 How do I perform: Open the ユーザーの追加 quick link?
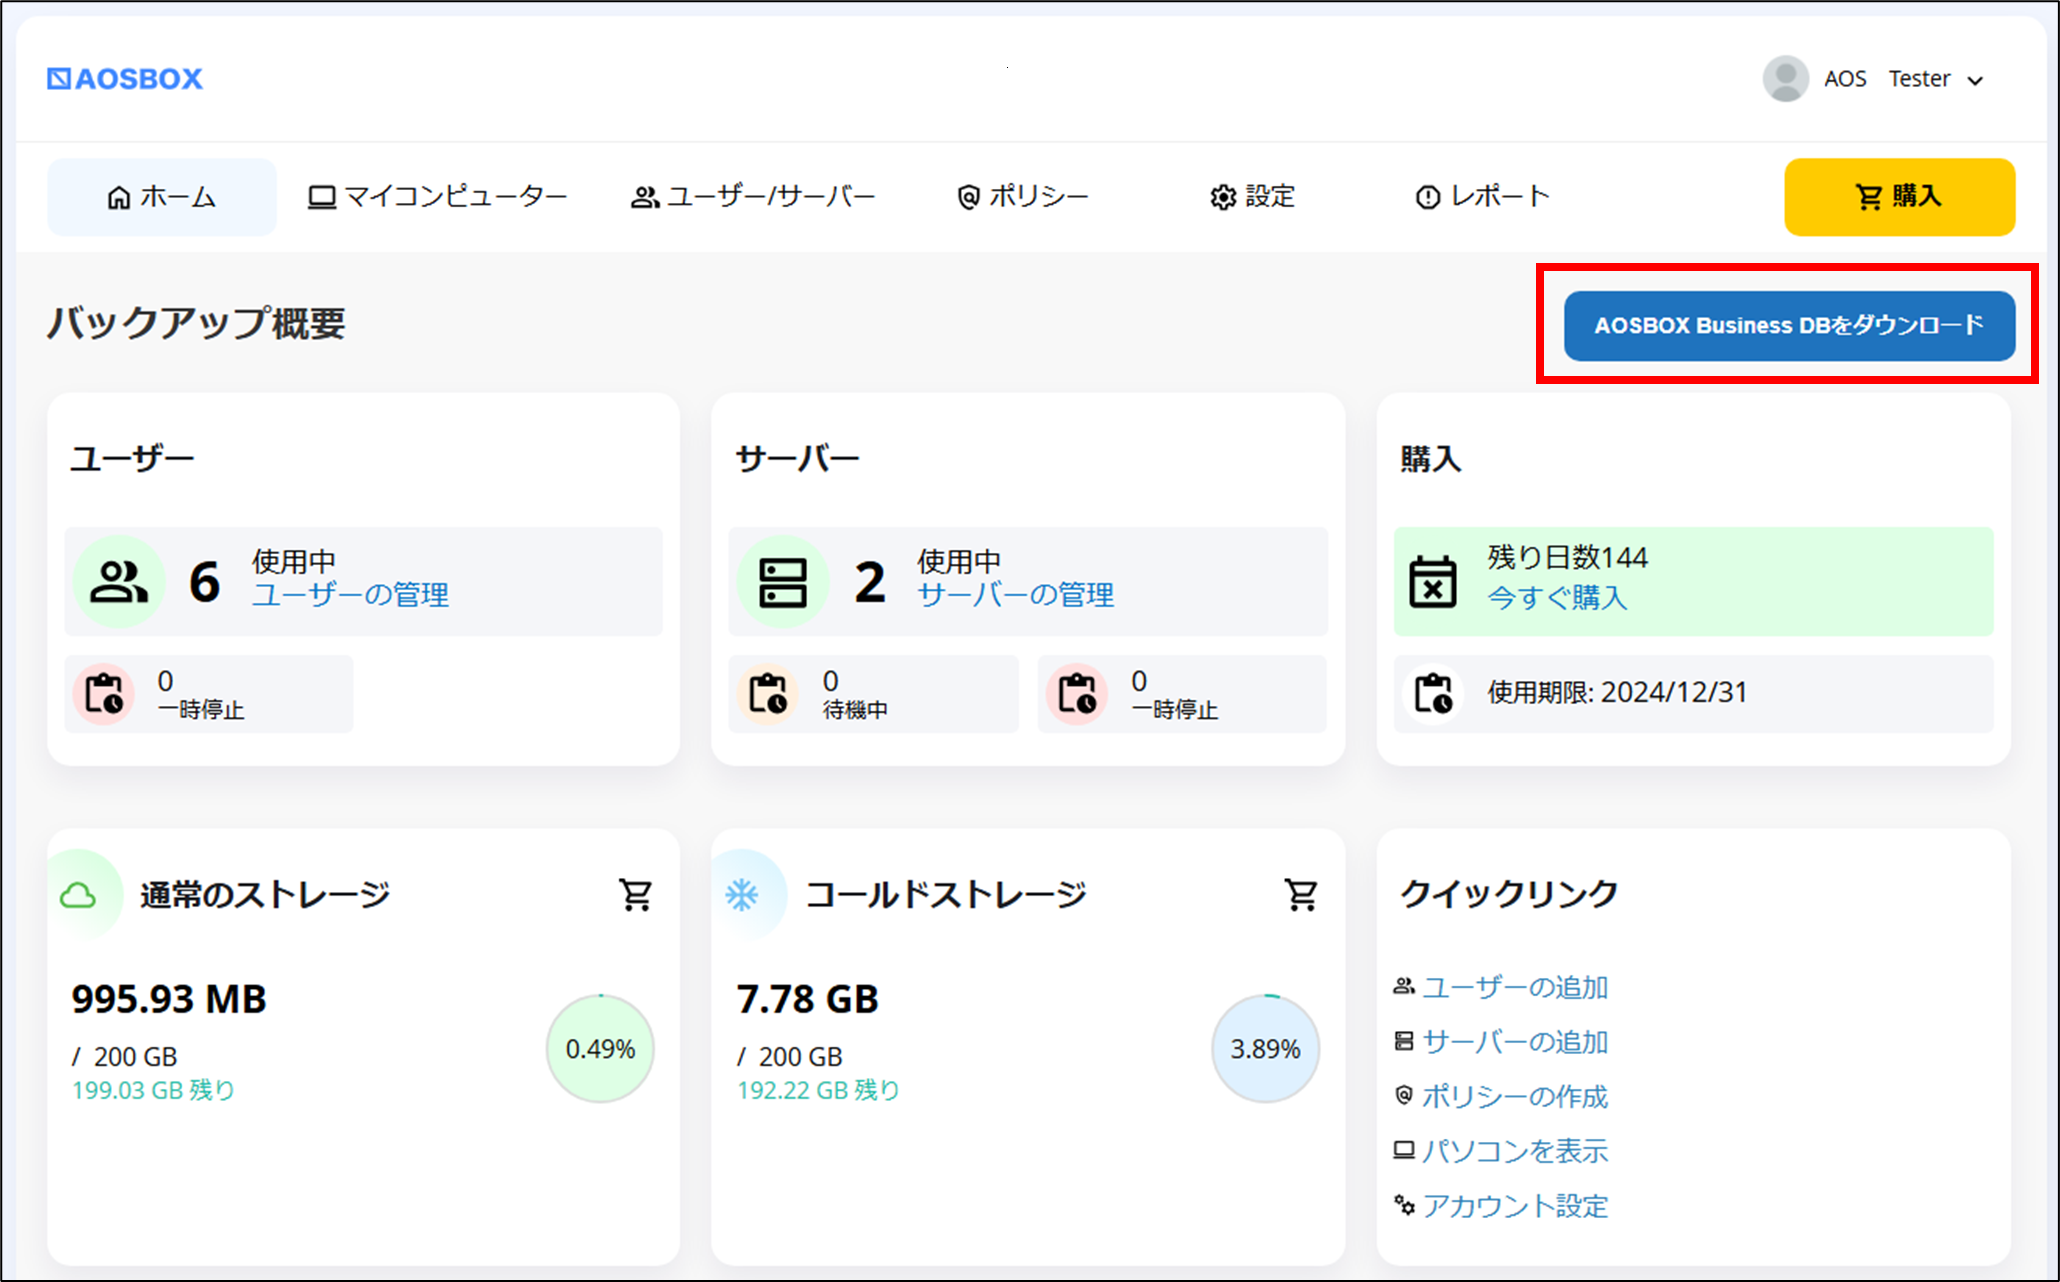pos(1515,988)
